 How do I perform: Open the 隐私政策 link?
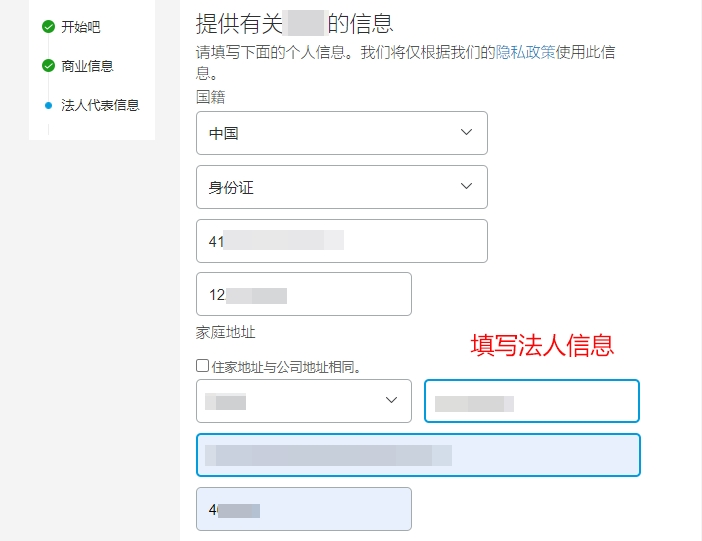[525, 52]
